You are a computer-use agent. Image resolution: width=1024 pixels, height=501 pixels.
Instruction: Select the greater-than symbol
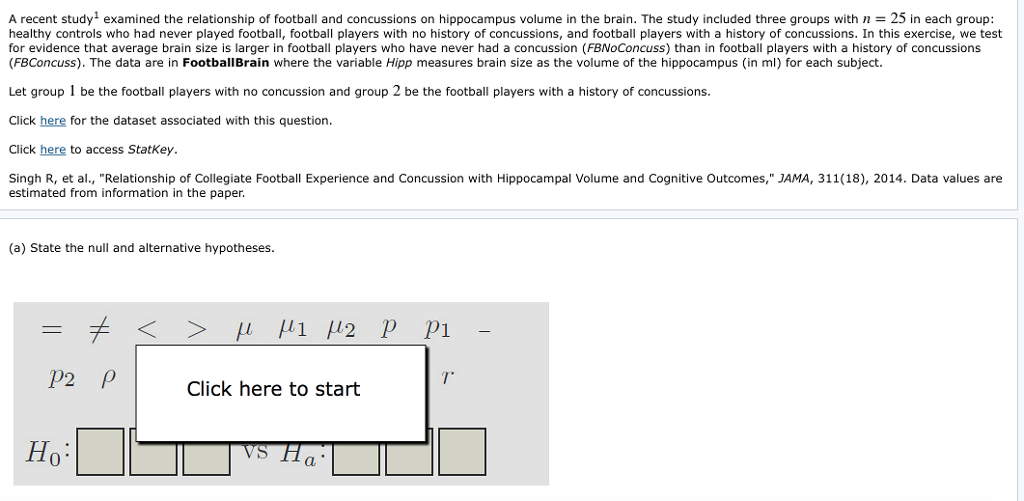tap(195, 330)
